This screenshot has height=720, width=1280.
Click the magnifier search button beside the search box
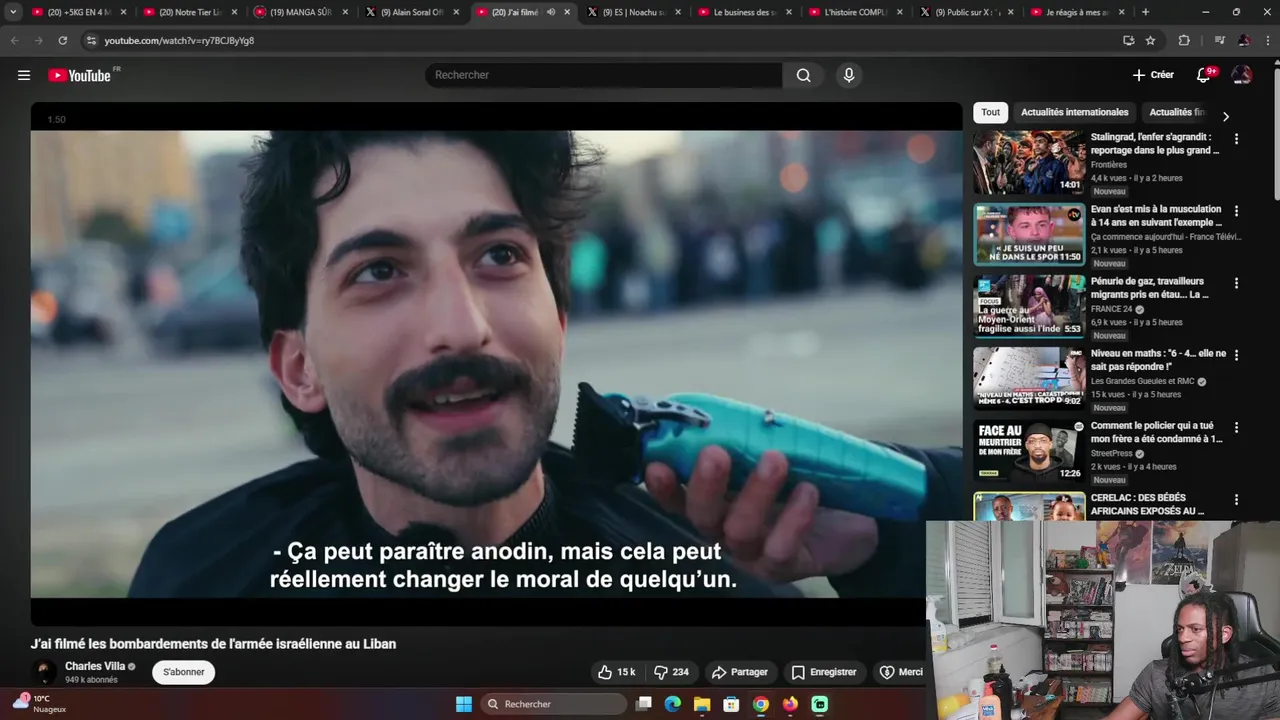[803, 75]
